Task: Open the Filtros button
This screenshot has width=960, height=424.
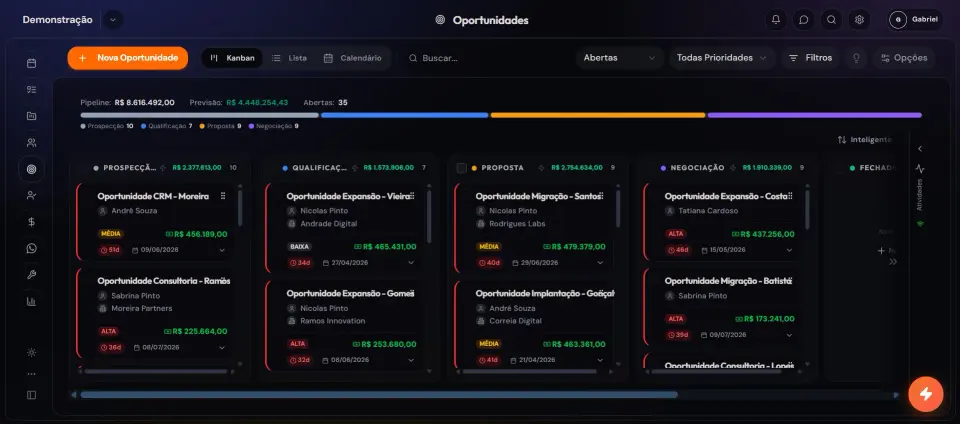Action: pyautogui.click(x=810, y=58)
